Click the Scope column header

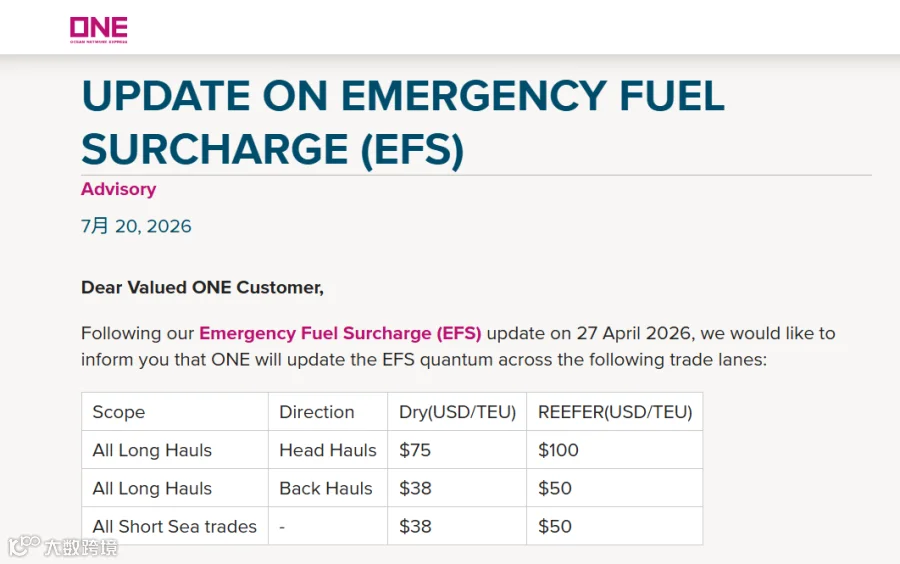coord(174,412)
